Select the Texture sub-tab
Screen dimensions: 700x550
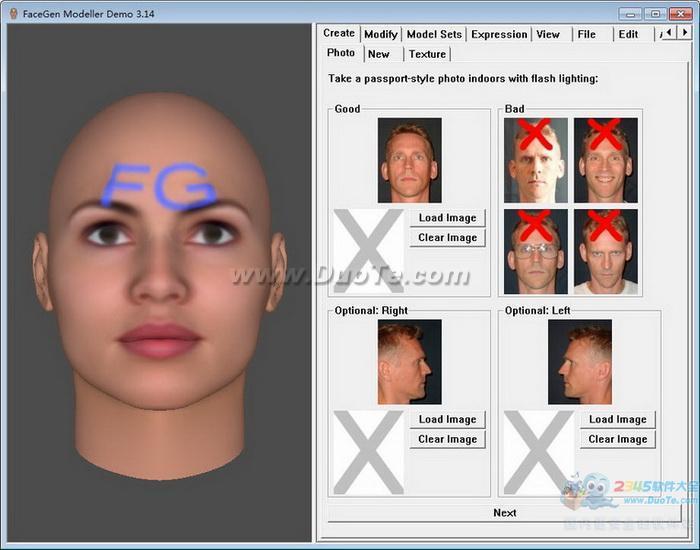coord(427,54)
